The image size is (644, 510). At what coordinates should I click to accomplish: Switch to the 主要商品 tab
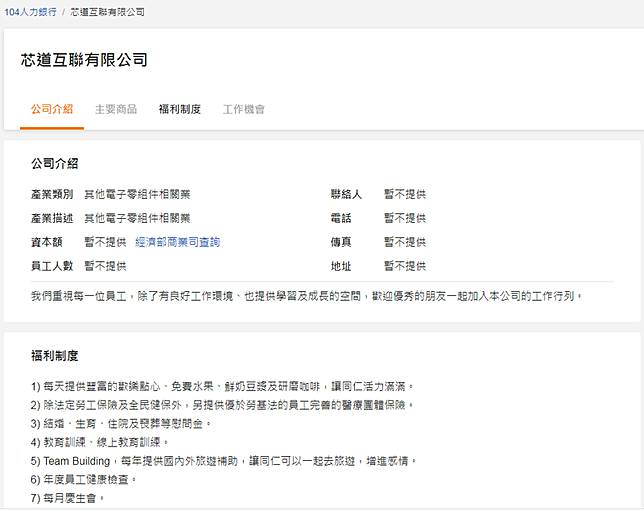[x=116, y=109]
